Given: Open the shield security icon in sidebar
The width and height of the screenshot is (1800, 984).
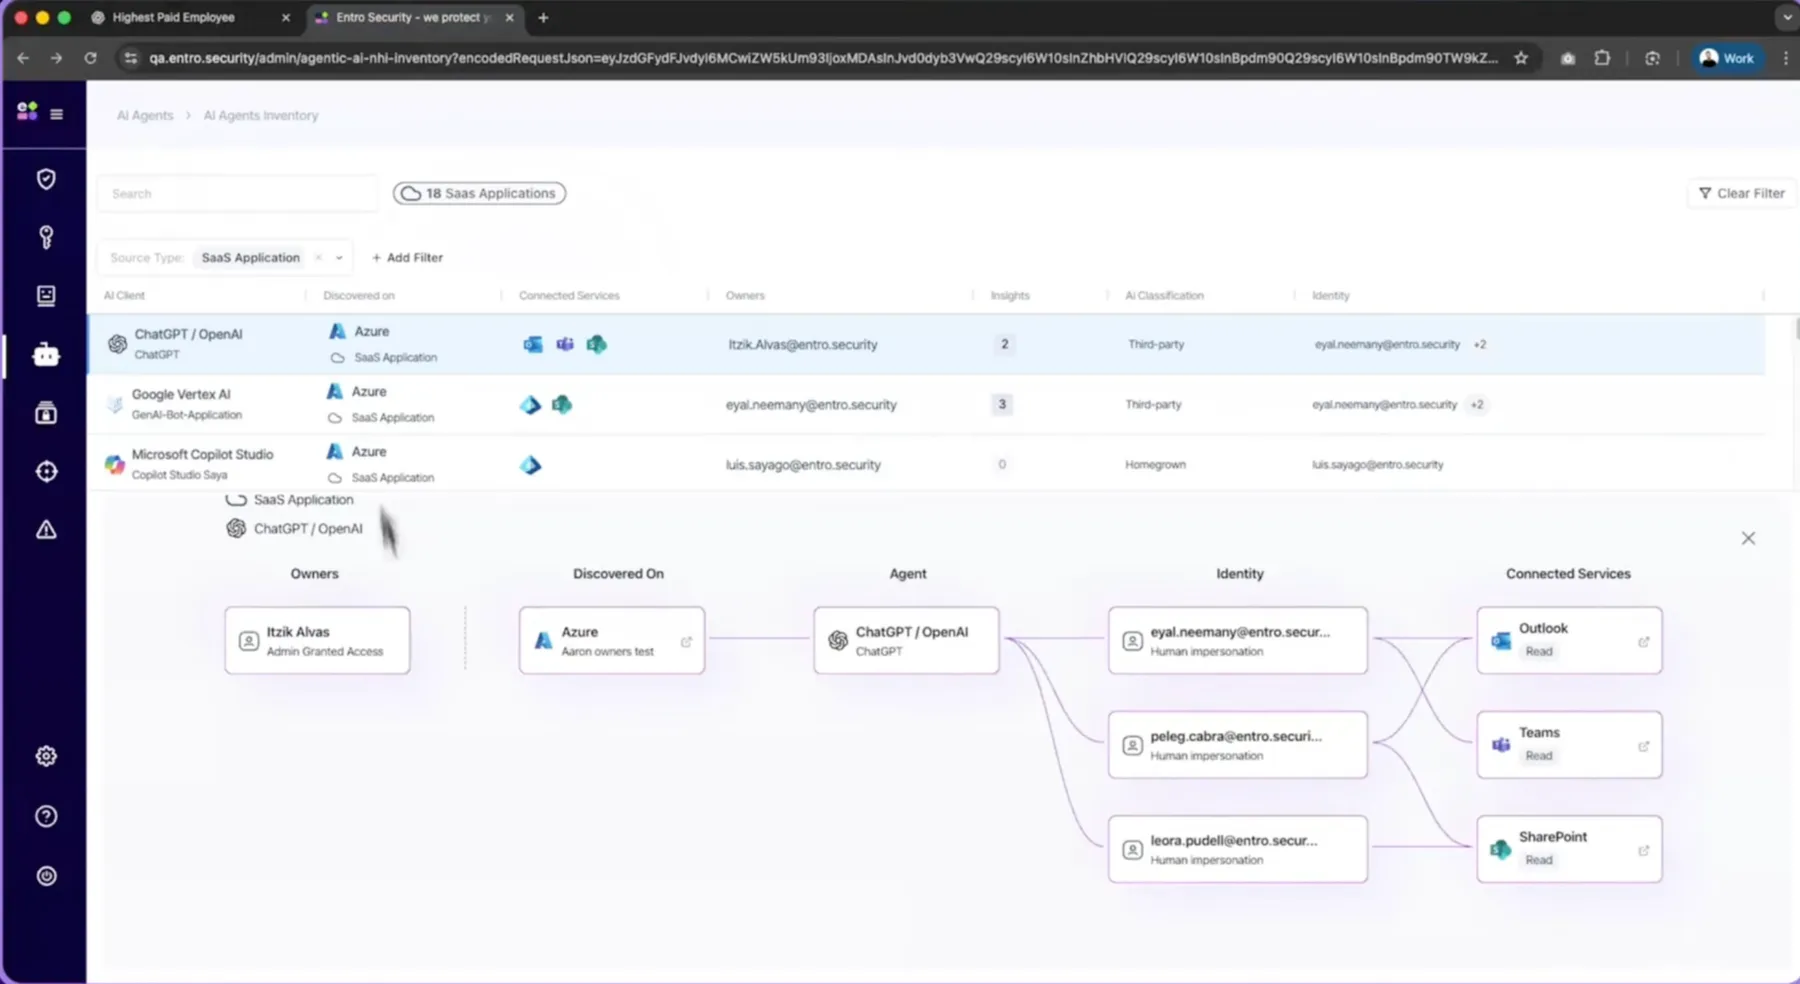Looking at the screenshot, I should 46,179.
